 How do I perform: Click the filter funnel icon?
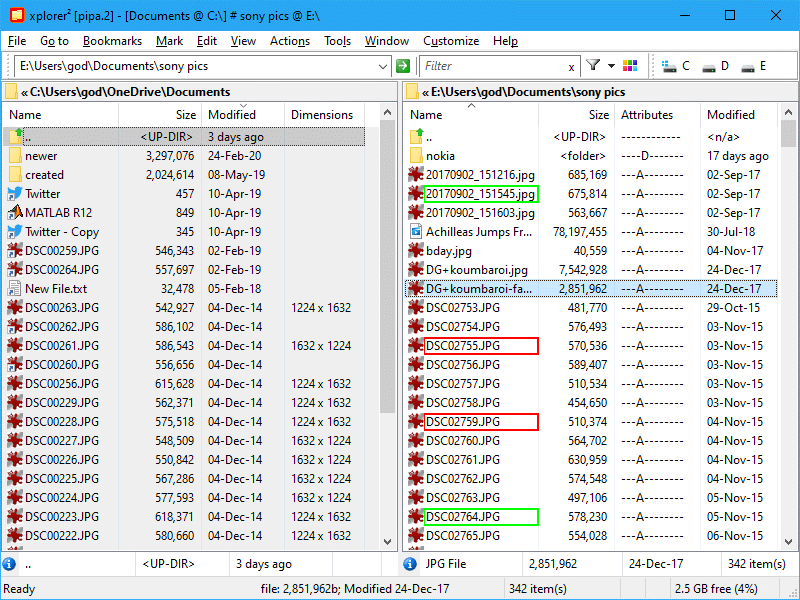(593, 66)
